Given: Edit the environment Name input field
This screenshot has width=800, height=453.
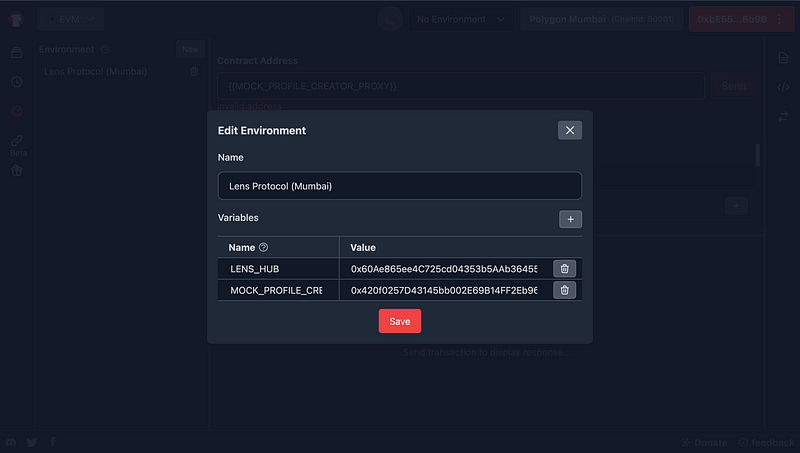Looking at the screenshot, I should click(x=399, y=186).
